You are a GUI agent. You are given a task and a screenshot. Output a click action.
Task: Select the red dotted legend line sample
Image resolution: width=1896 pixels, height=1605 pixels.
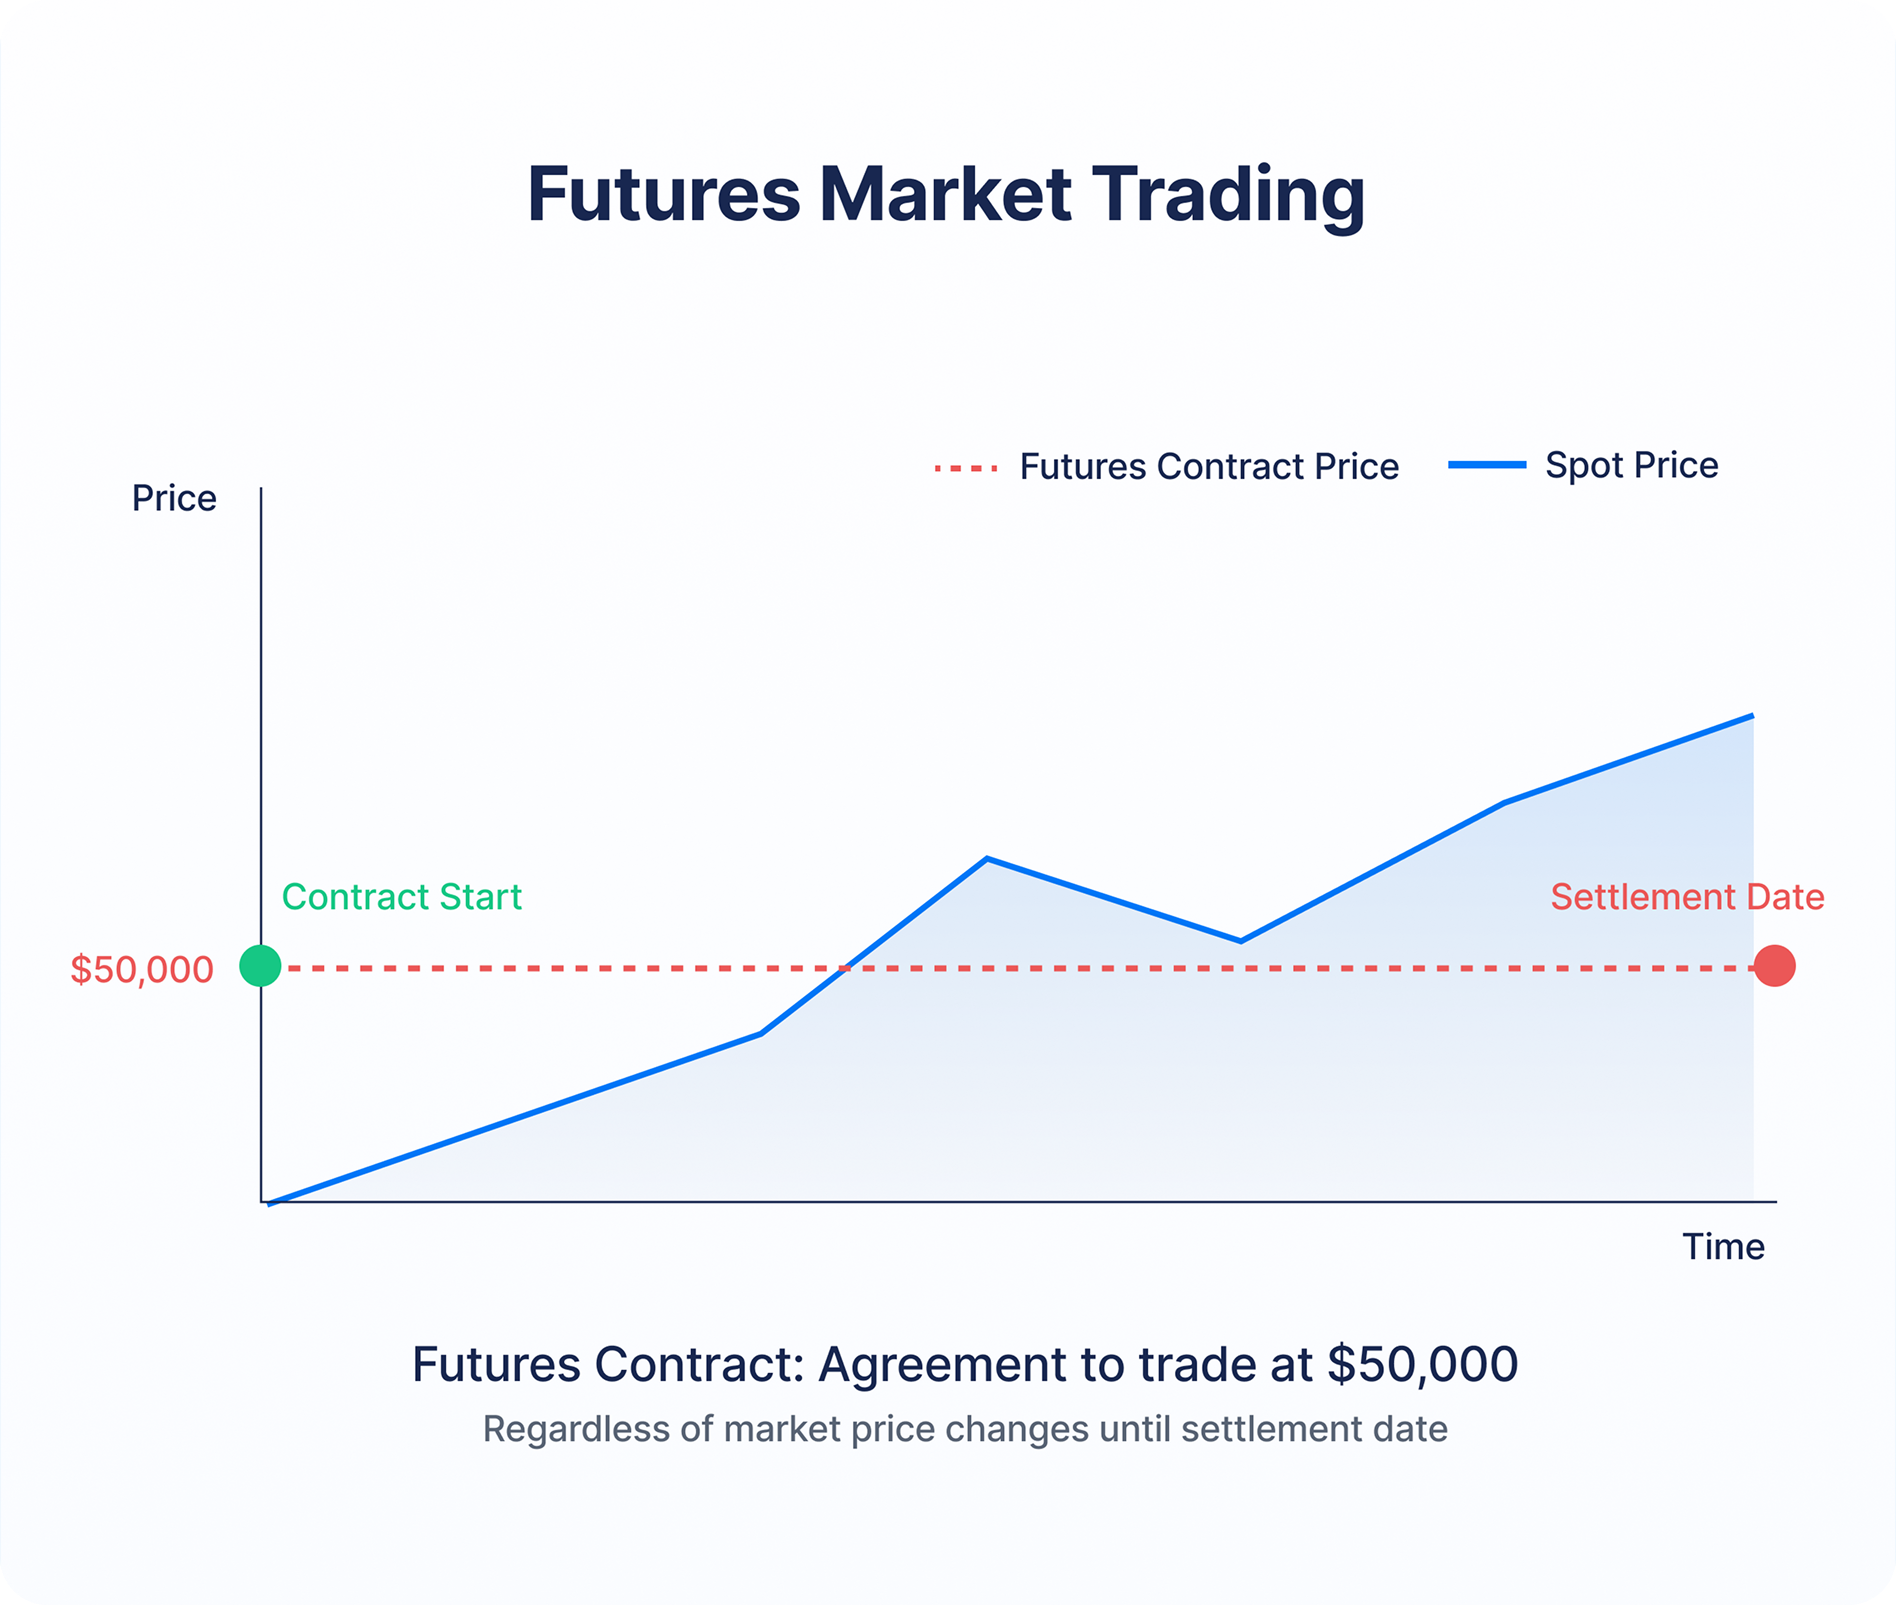coord(966,468)
